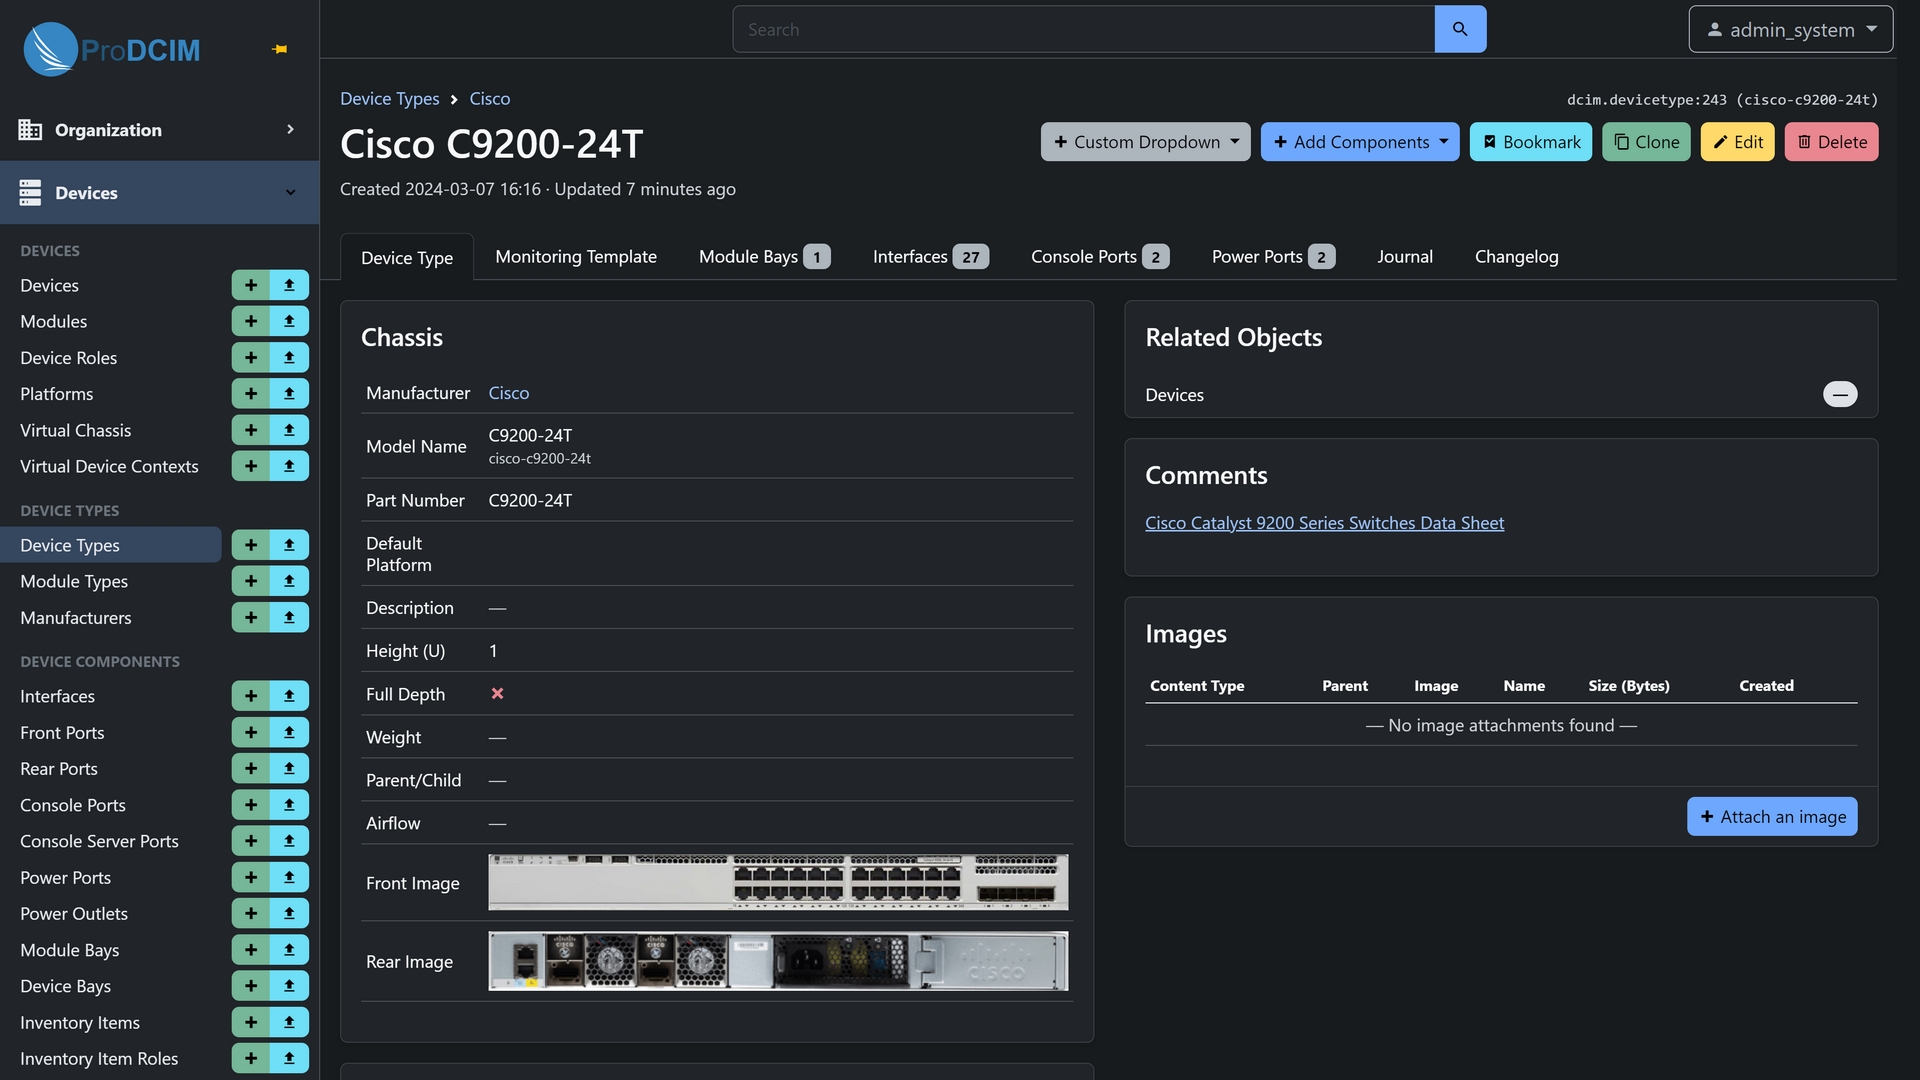Image resolution: width=1920 pixels, height=1080 pixels.
Task: Click the add plus icon for Manufacturers
Action: (251, 618)
